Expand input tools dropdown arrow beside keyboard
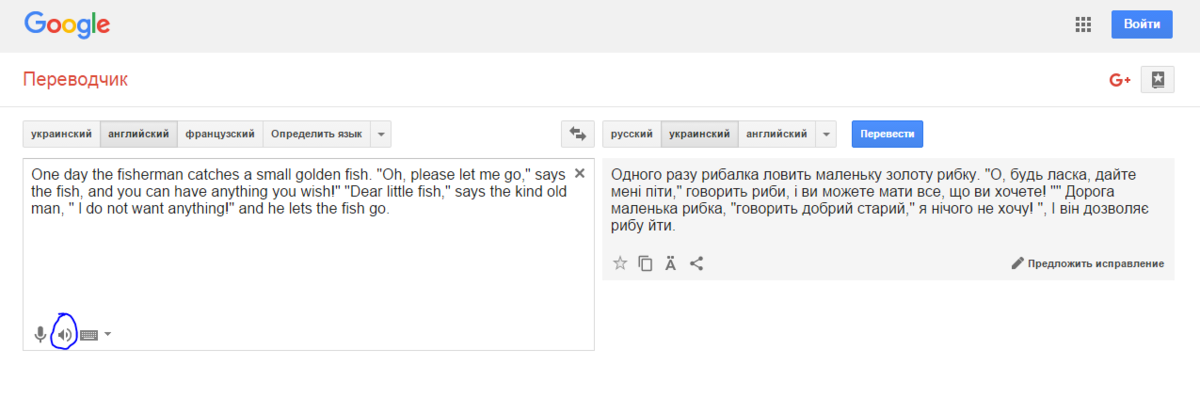The height and width of the screenshot is (413, 1200). coord(107,334)
